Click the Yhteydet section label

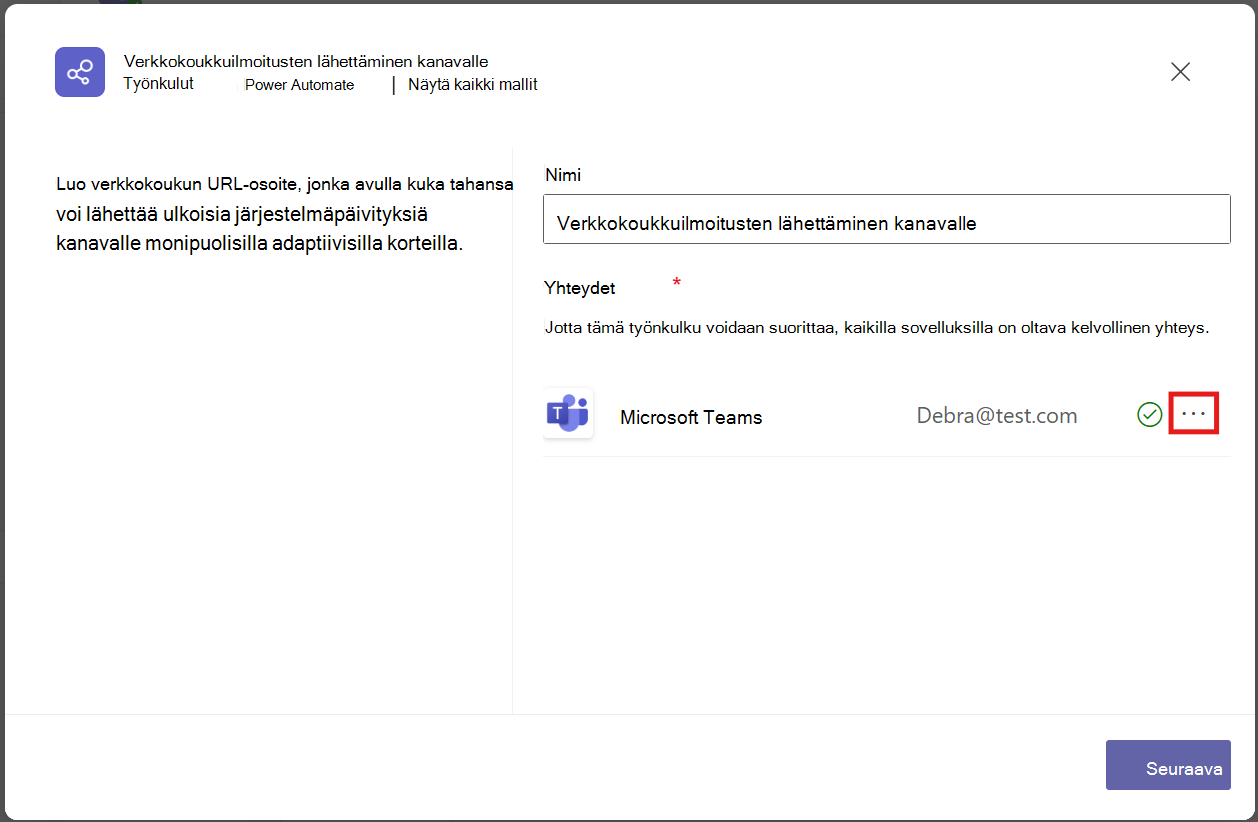click(580, 288)
